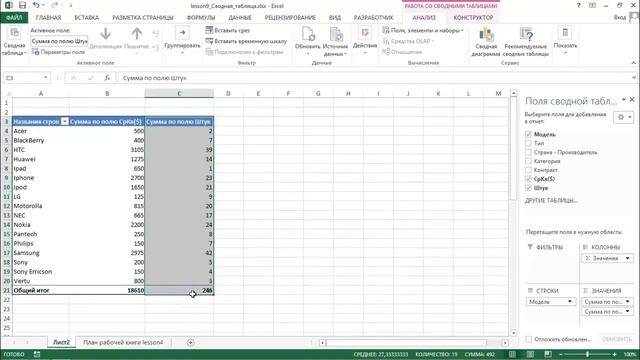
Task: Select cell with Samsung in column A
Action: (x=40, y=253)
